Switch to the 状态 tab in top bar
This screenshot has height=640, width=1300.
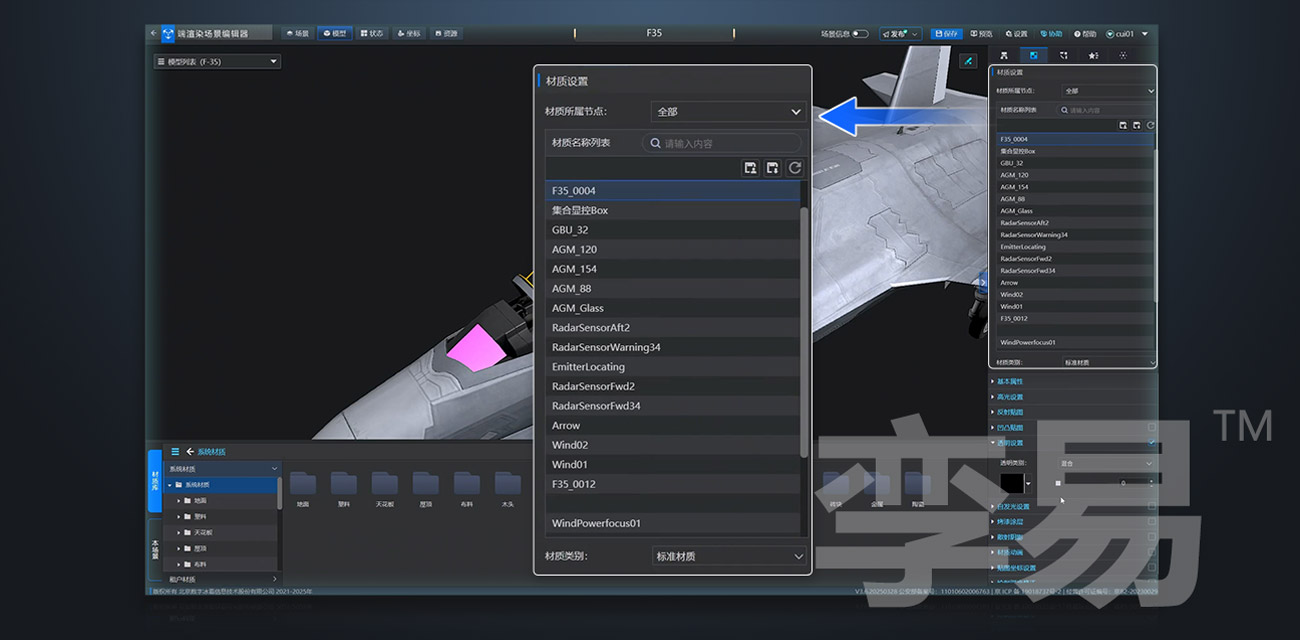(371, 33)
